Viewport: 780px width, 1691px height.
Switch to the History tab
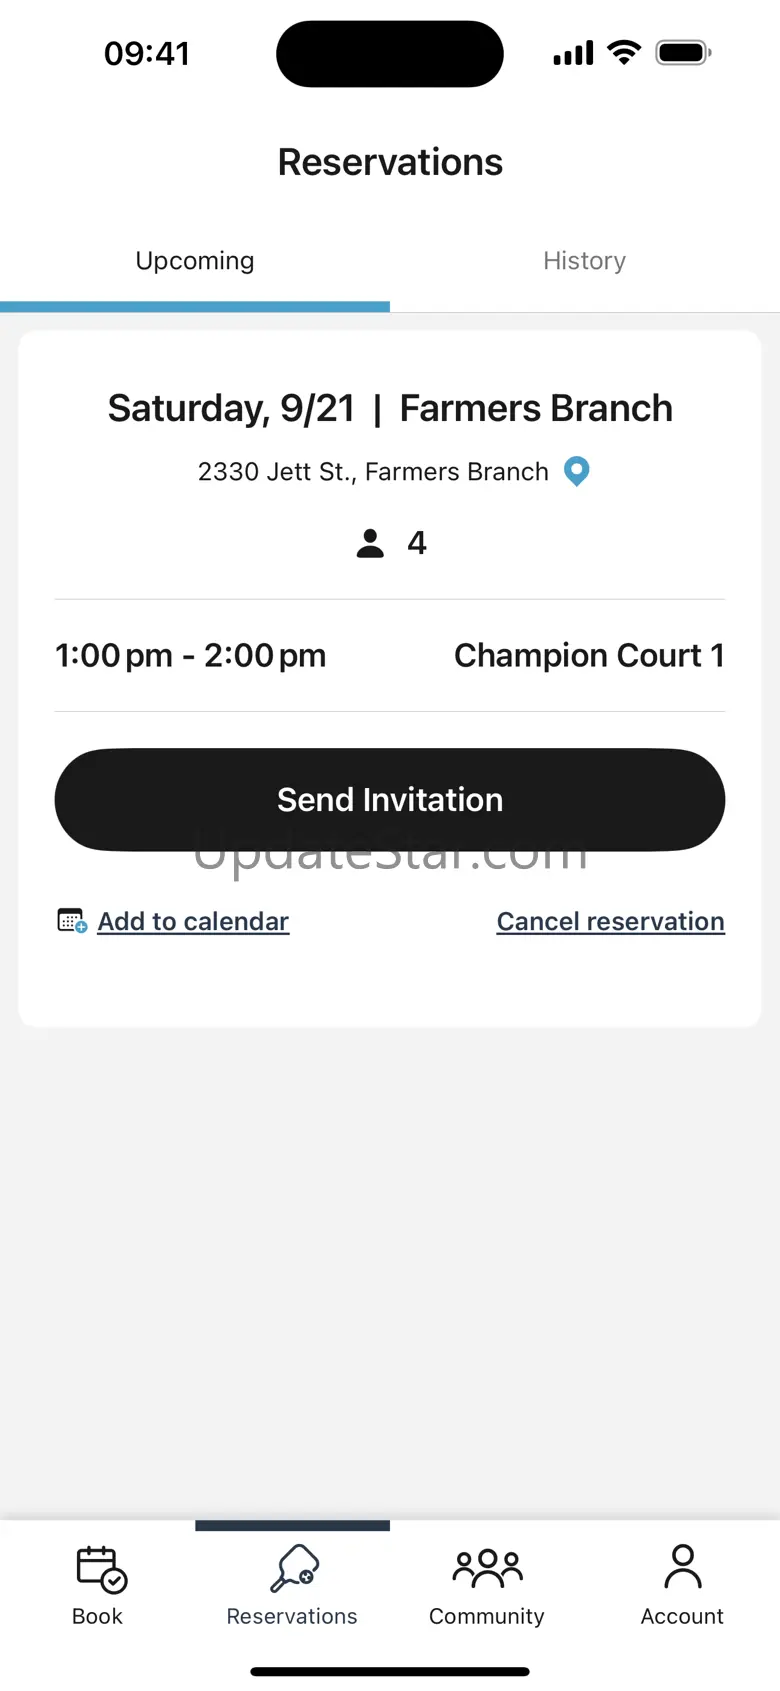click(x=585, y=261)
